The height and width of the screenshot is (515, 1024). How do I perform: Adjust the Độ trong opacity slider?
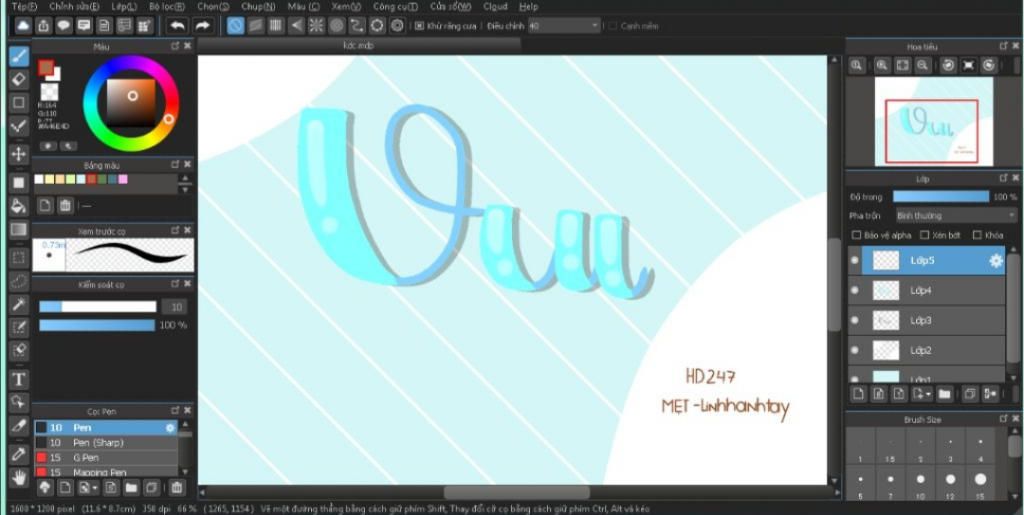point(940,196)
